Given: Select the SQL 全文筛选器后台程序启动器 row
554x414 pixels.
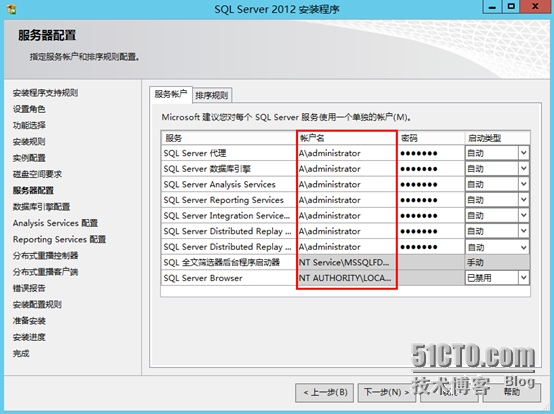Looking at the screenshot, I should pyautogui.click(x=345, y=262).
